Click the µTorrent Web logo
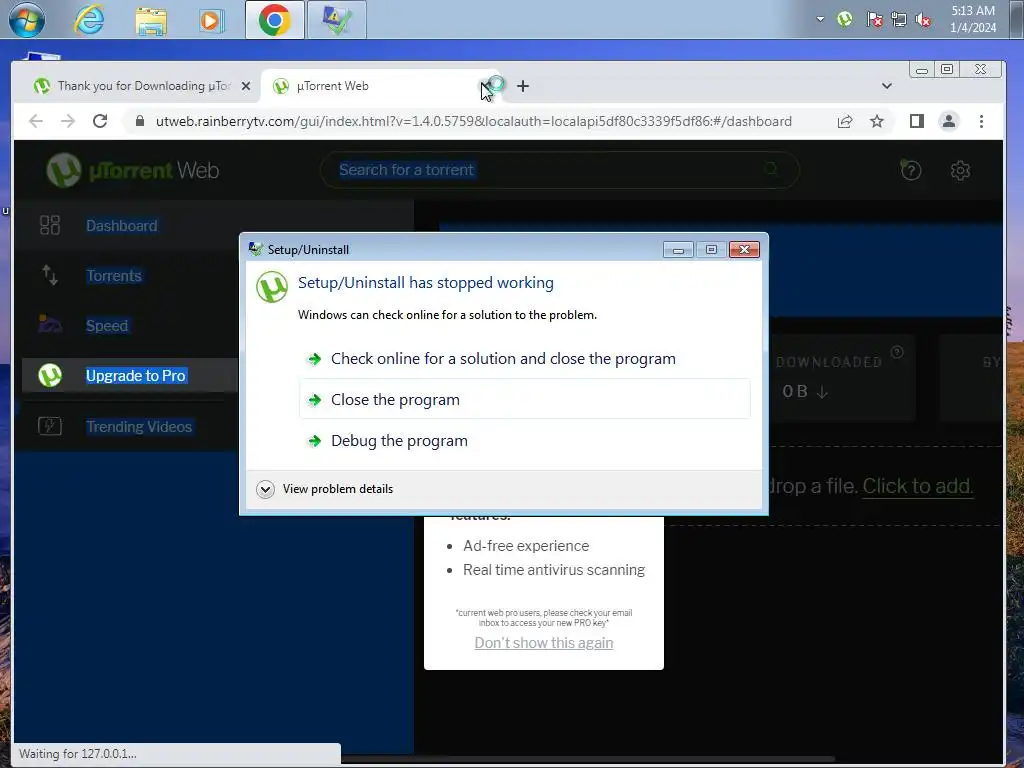Viewport: 1024px width, 768px height. click(x=133, y=170)
